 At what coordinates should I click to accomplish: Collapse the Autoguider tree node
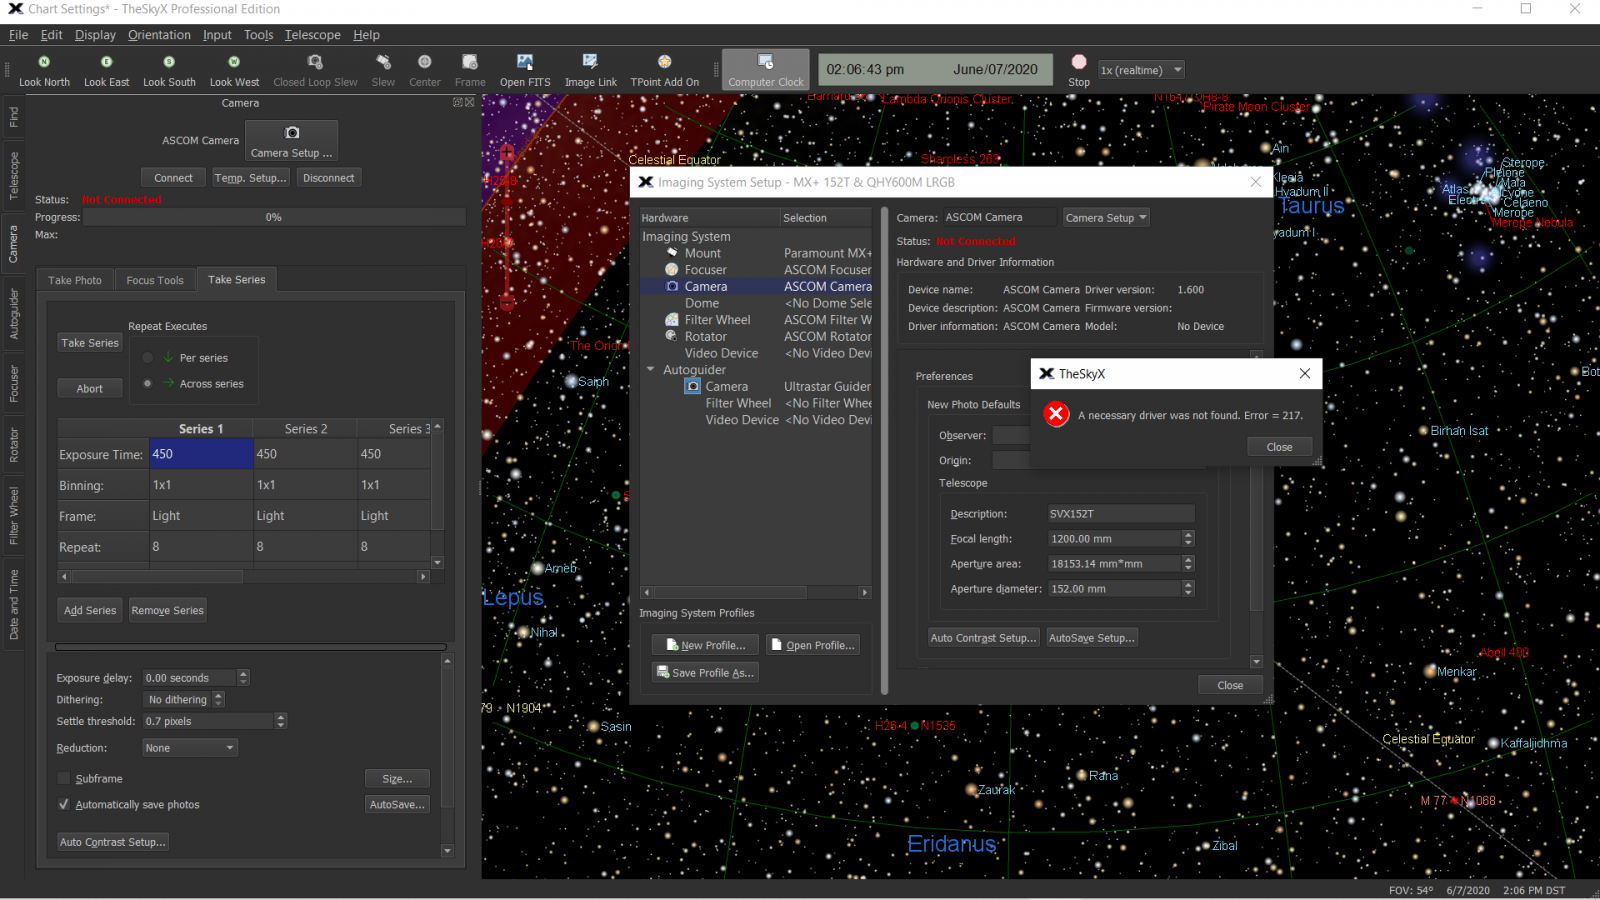click(651, 370)
